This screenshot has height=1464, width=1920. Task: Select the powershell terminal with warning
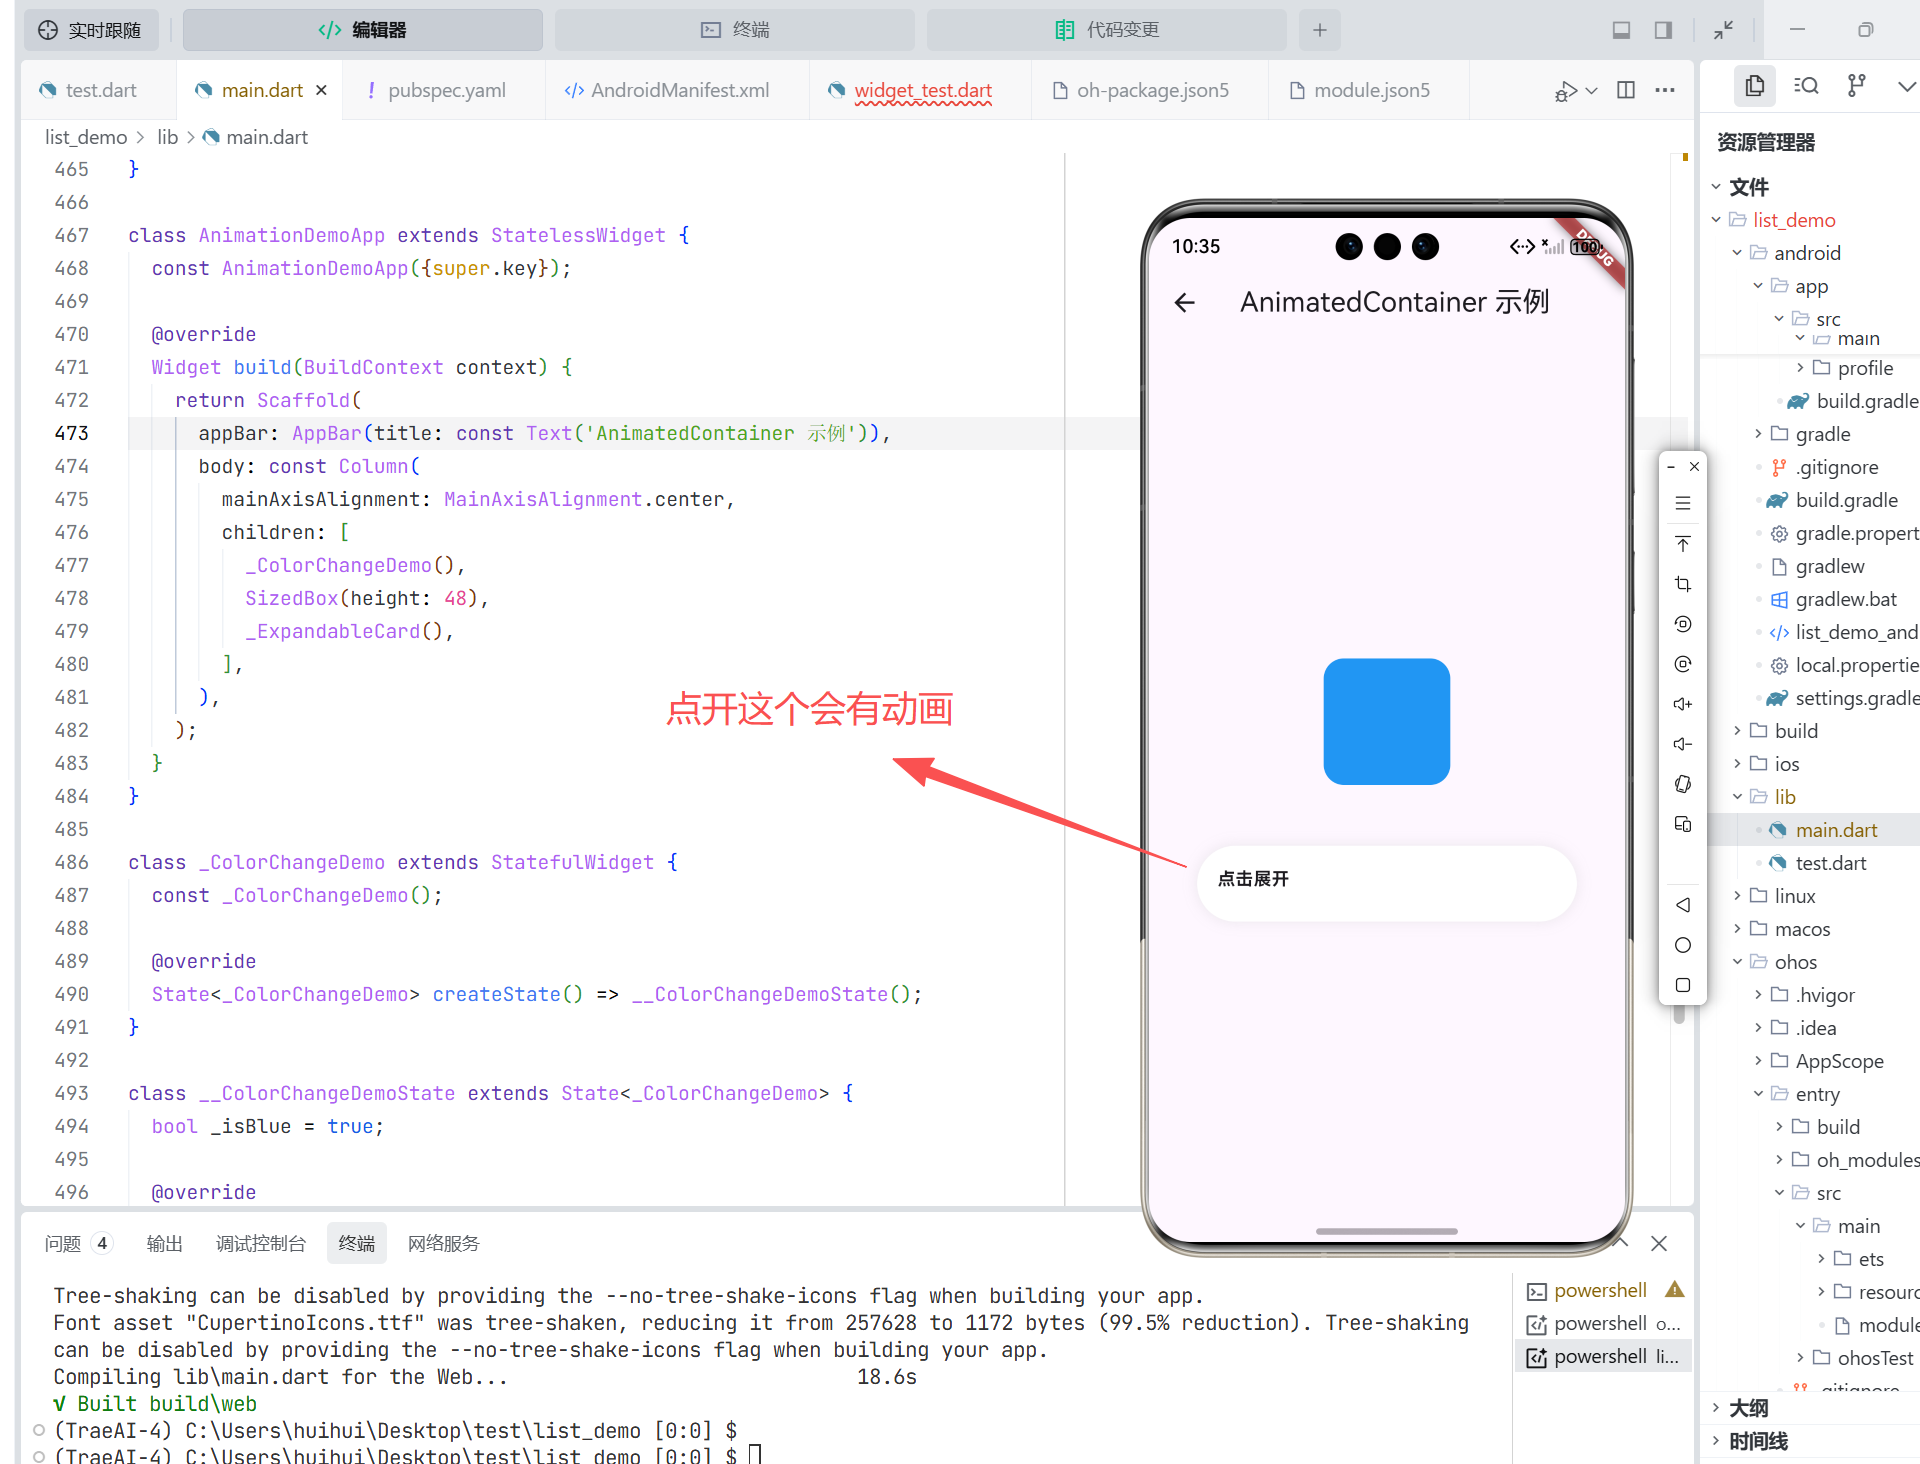[x=1600, y=1290]
